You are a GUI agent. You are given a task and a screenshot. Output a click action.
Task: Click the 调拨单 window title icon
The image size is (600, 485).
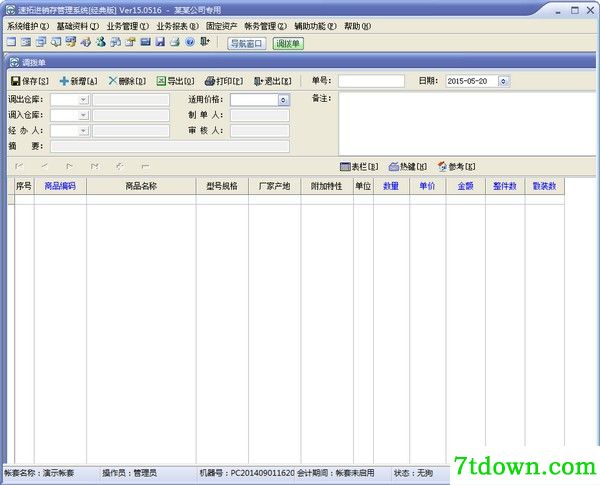[15, 62]
